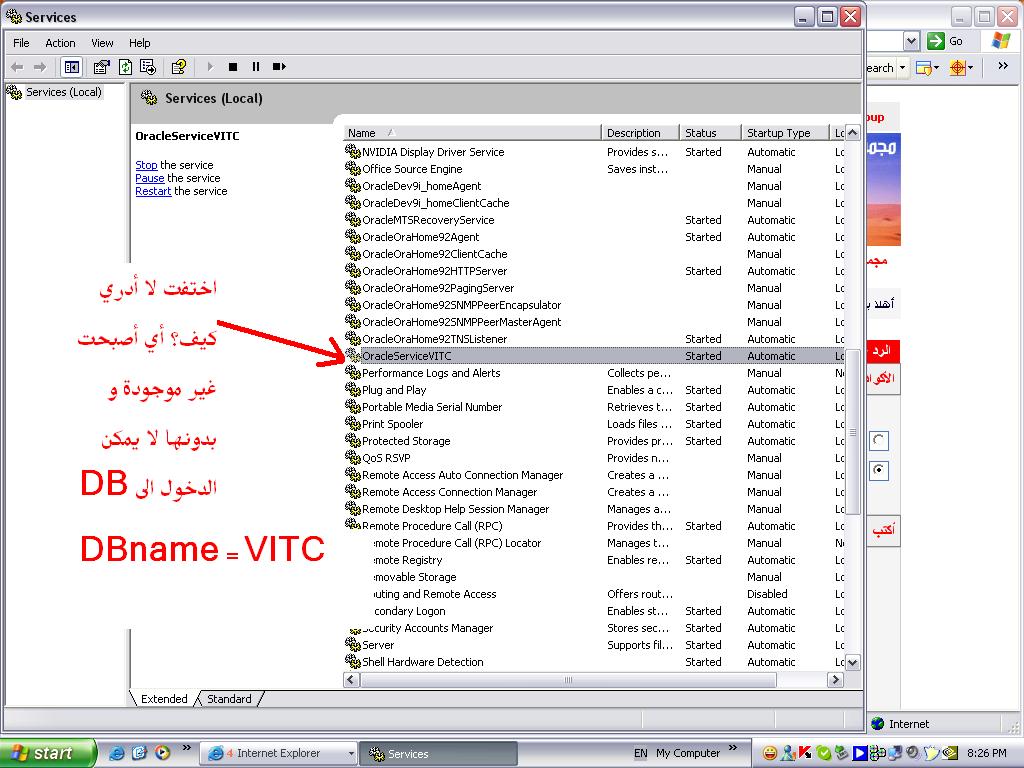Expand the Search toolbar dropdown arrow
This screenshot has height=768, width=1024.
[902, 68]
